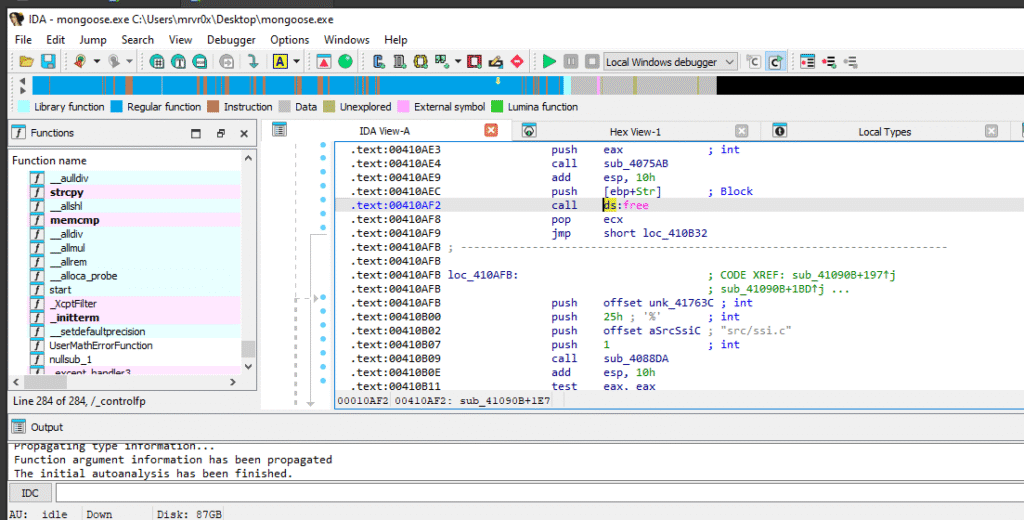This screenshot has height=520, width=1024.
Task: Open the Local Windows debugger combo box
Action: (671, 62)
